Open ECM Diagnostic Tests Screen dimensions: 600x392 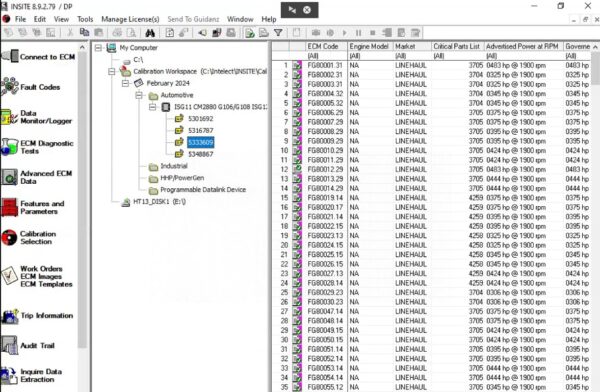pos(37,147)
